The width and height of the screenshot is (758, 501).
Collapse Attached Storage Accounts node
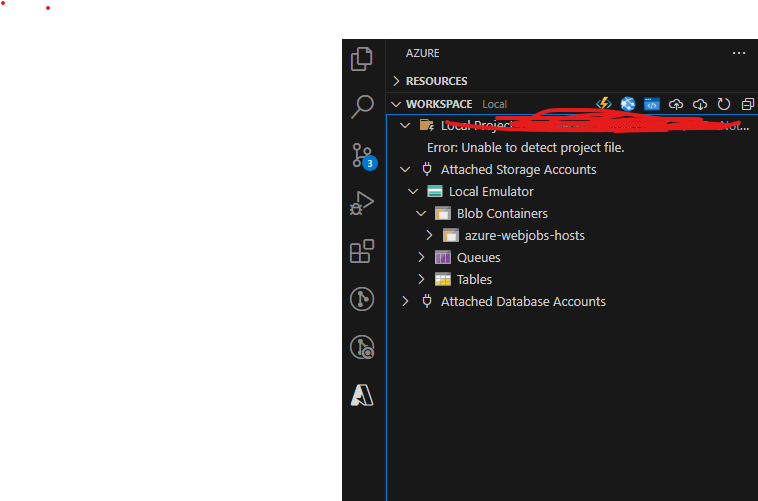[405, 169]
